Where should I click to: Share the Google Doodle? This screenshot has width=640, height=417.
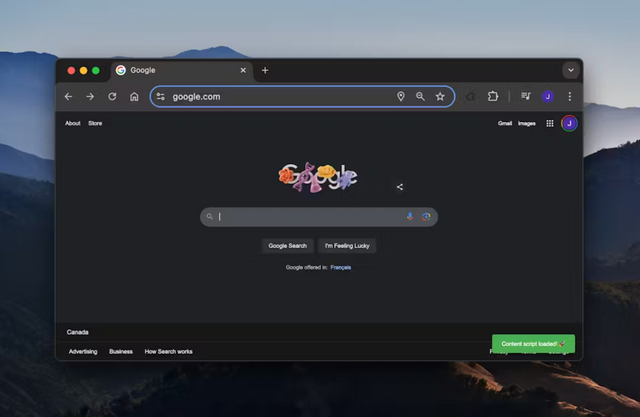click(x=400, y=187)
